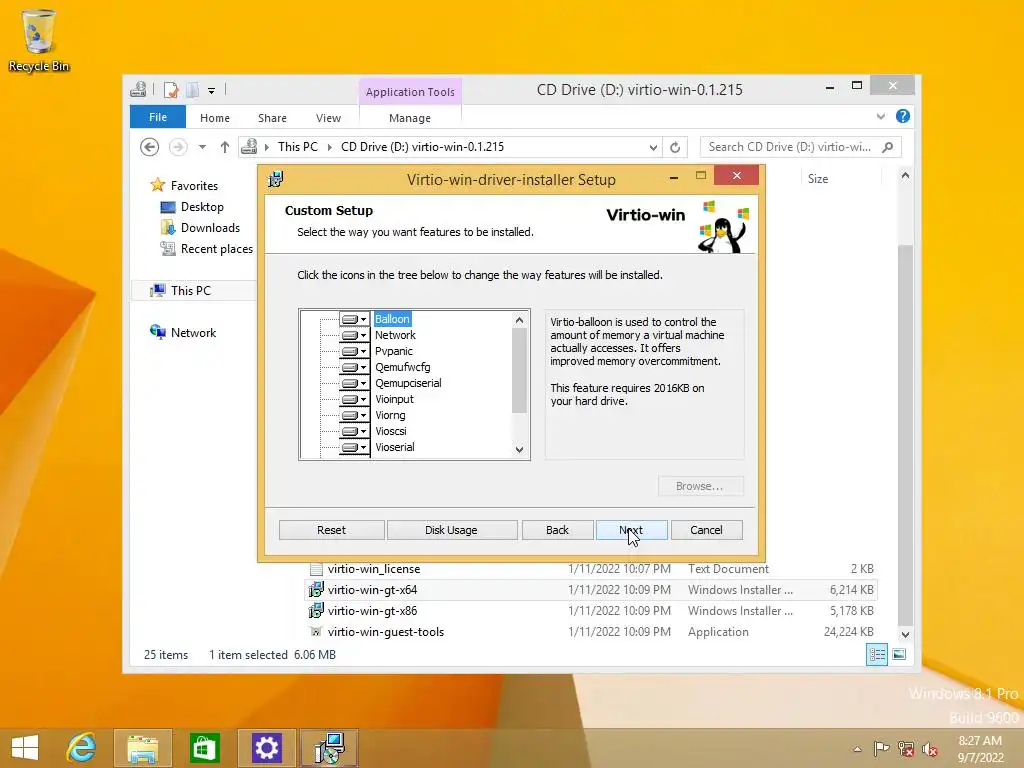Select the Qemufwcfg feature label
Viewport: 1024px width, 768px height.
point(402,367)
